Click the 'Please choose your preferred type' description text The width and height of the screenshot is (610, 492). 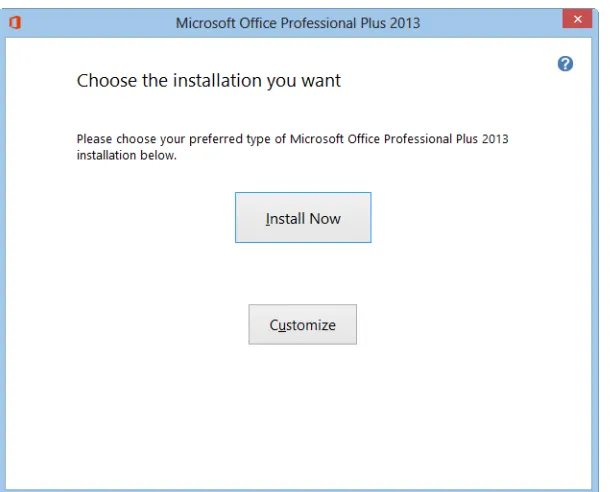293,147
